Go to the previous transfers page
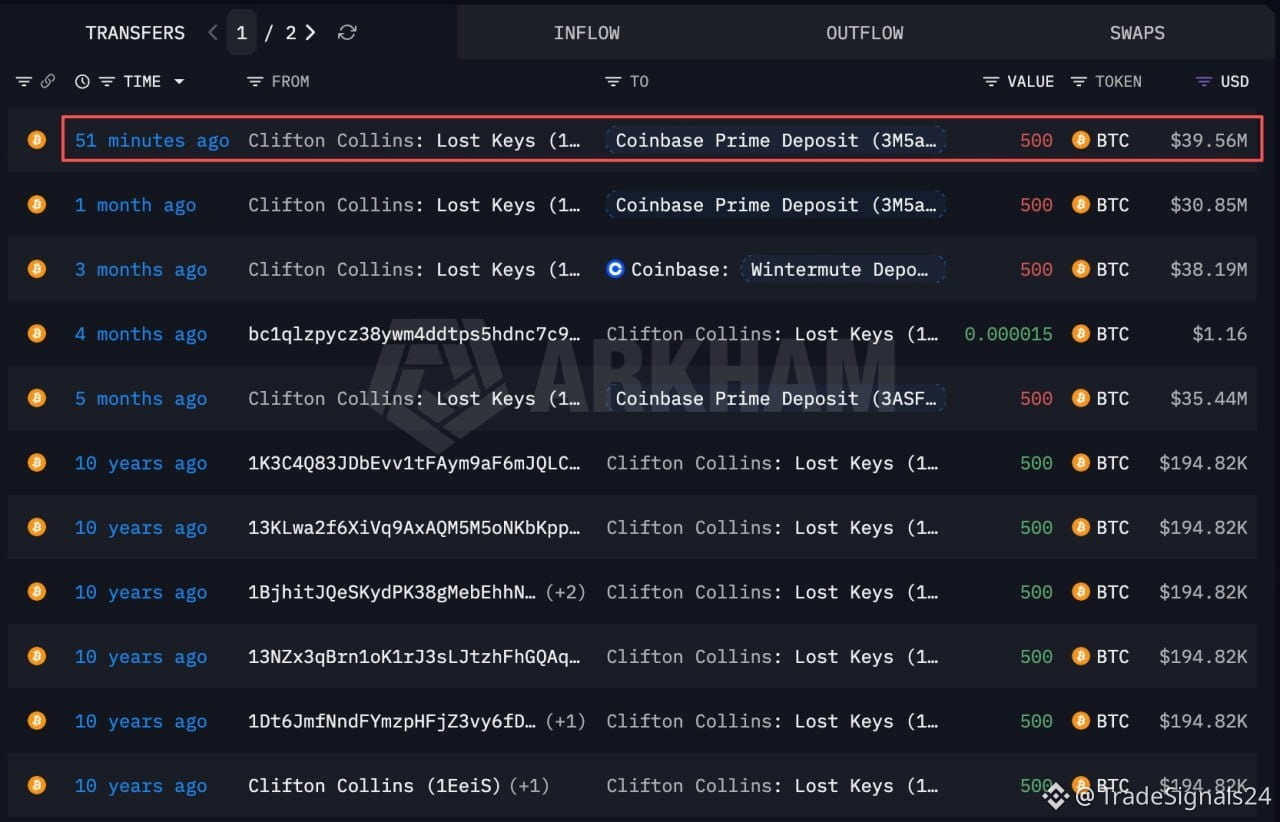 coord(213,33)
